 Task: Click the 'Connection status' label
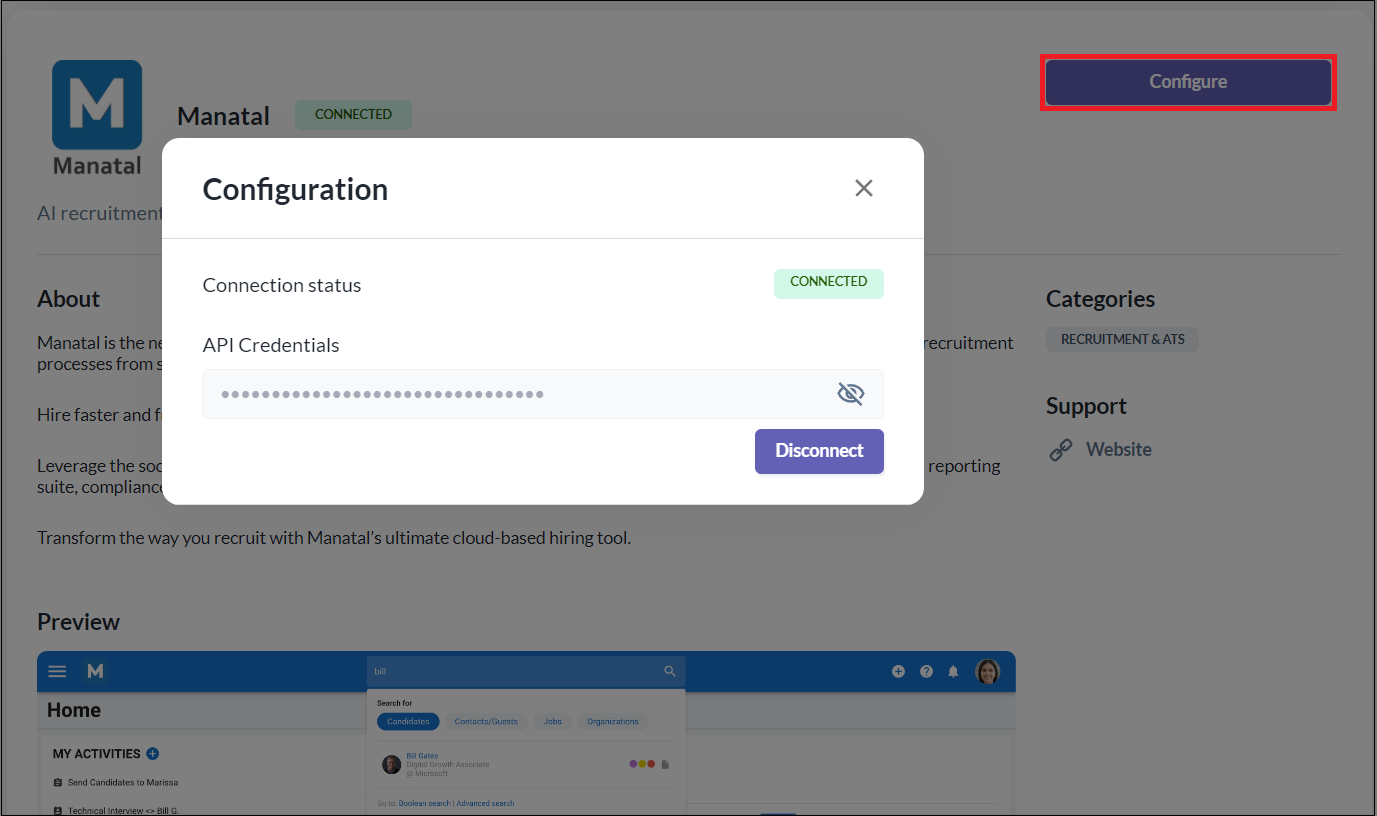click(x=282, y=286)
